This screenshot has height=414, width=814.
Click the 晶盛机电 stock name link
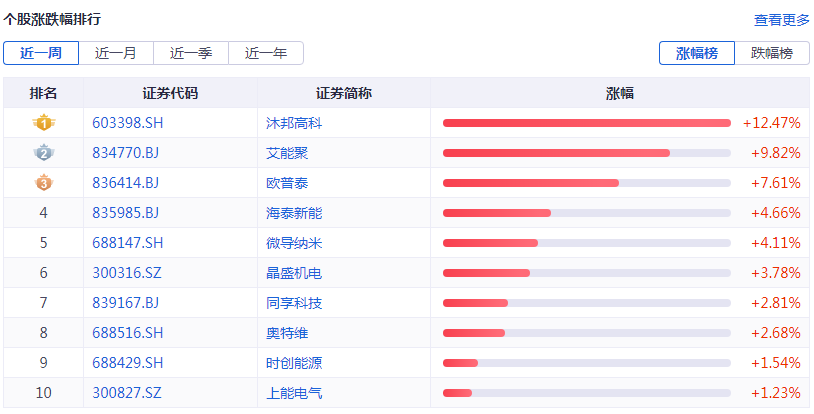click(294, 273)
